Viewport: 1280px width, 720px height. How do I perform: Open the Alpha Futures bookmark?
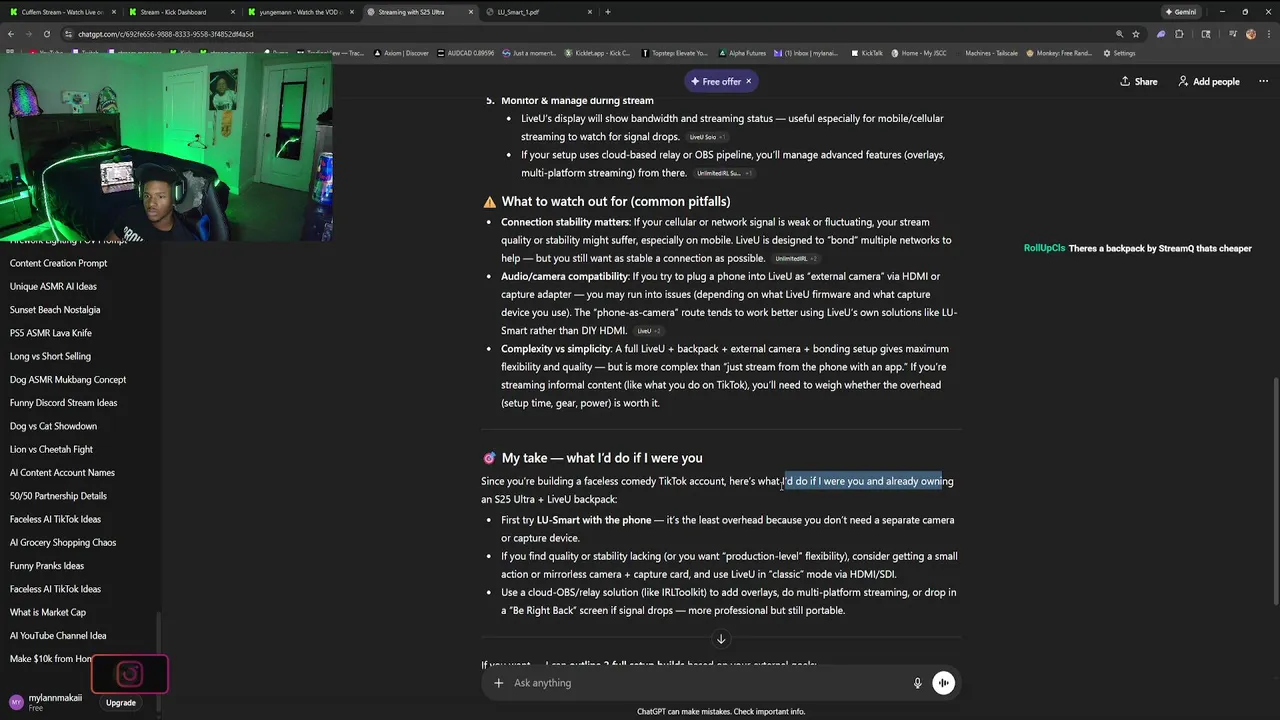click(x=744, y=53)
